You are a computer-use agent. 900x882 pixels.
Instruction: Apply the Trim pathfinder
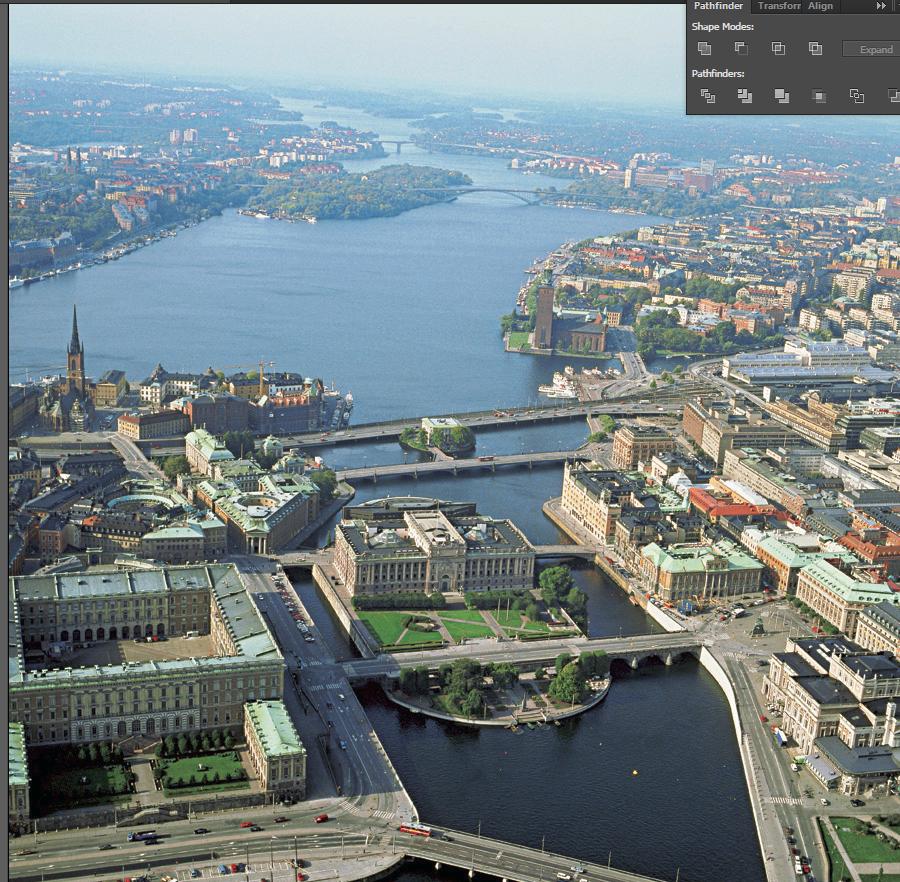pyautogui.click(x=744, y=96)
